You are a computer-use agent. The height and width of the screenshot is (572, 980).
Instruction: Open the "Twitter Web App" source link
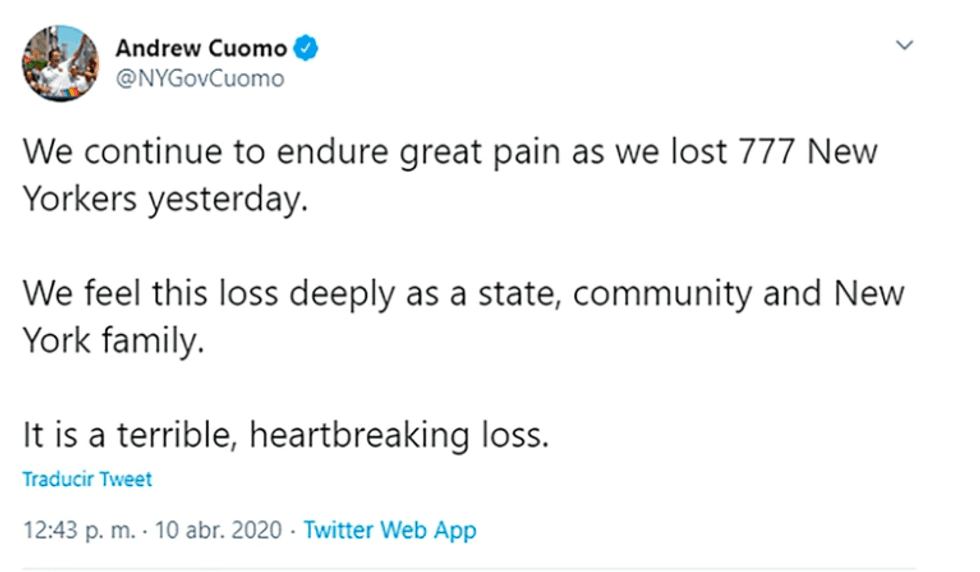point(389,530)
